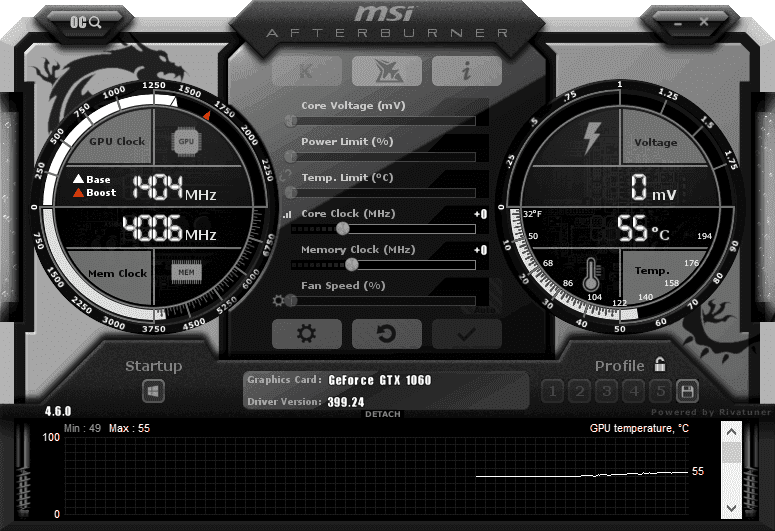The height and width of the screenshot is (531, 775).
Task: Toggle the fan speed Auto button
Action: click(x=484, y=309)
